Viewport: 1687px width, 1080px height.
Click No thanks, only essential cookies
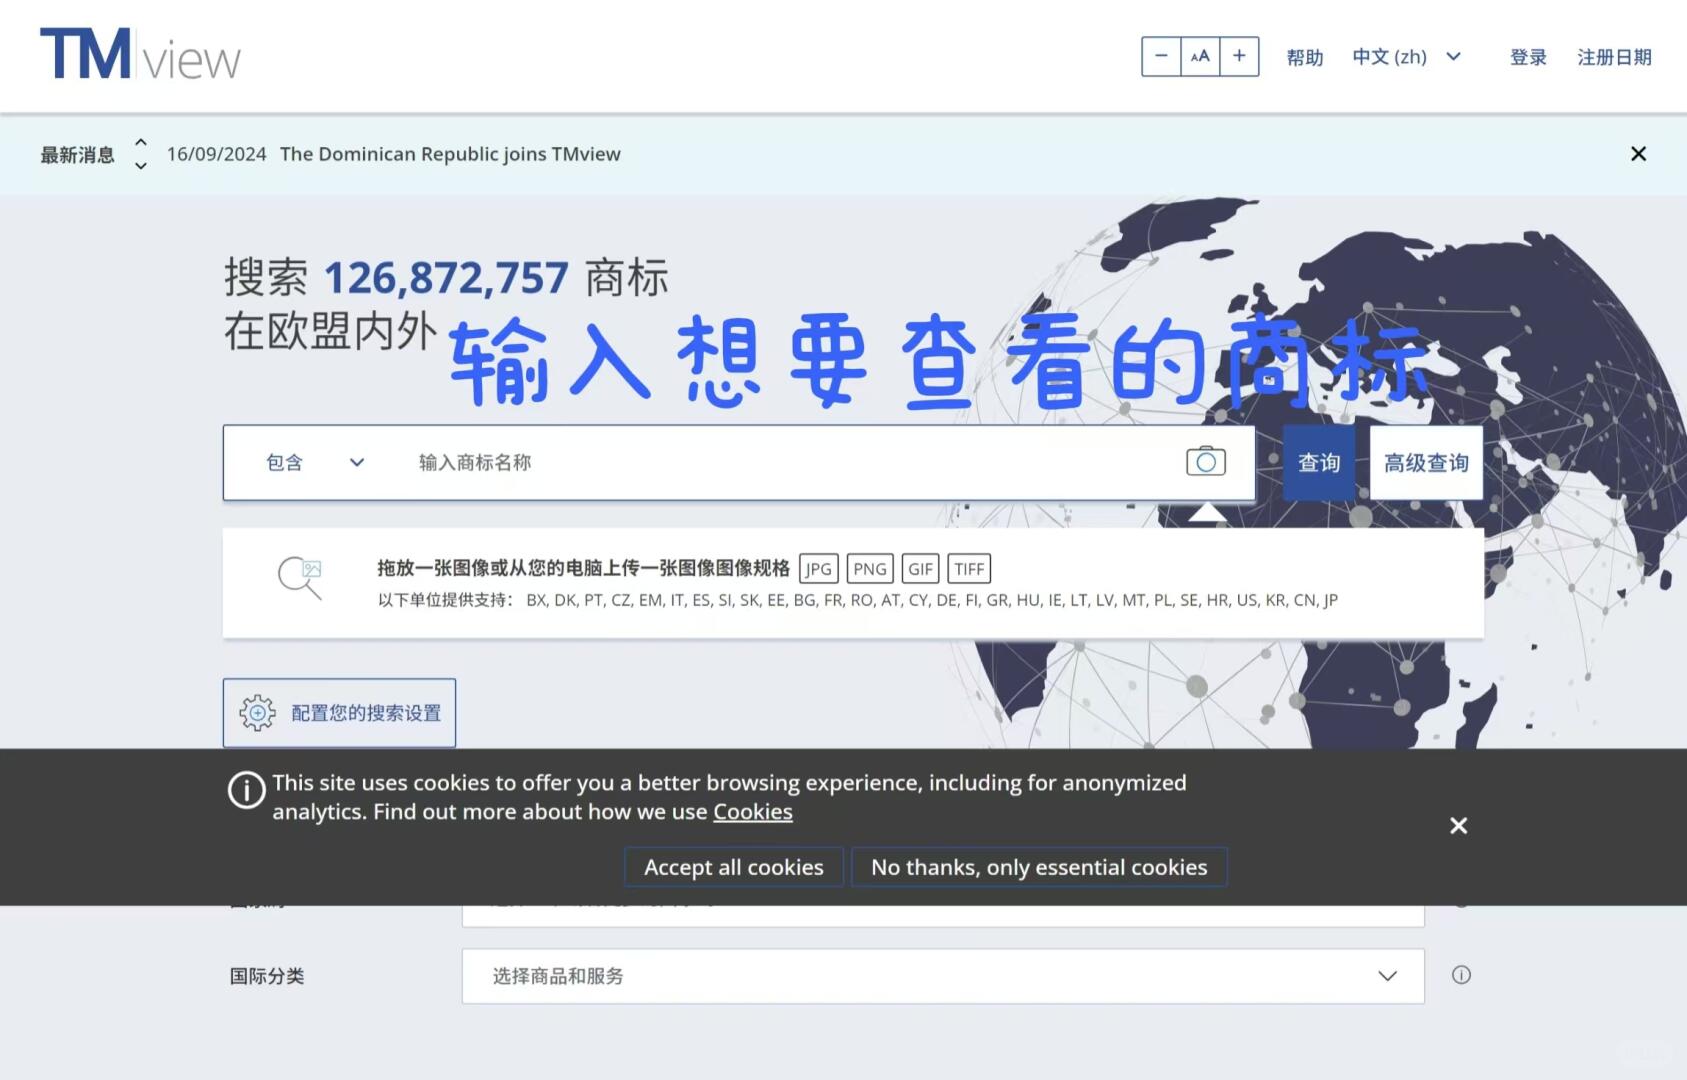pyautogui.click(x=1039, y=867)
